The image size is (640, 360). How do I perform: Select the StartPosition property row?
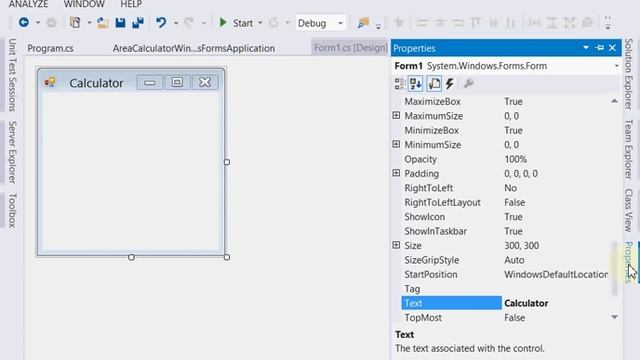[506, 274]
